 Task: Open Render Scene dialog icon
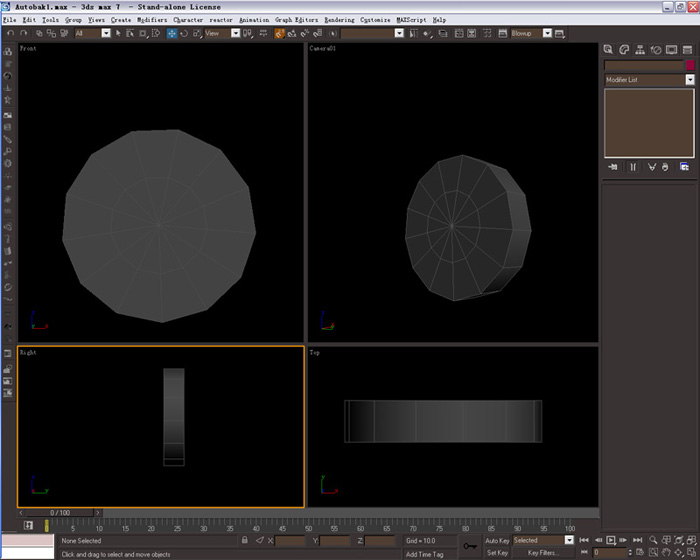pos(503,33)
